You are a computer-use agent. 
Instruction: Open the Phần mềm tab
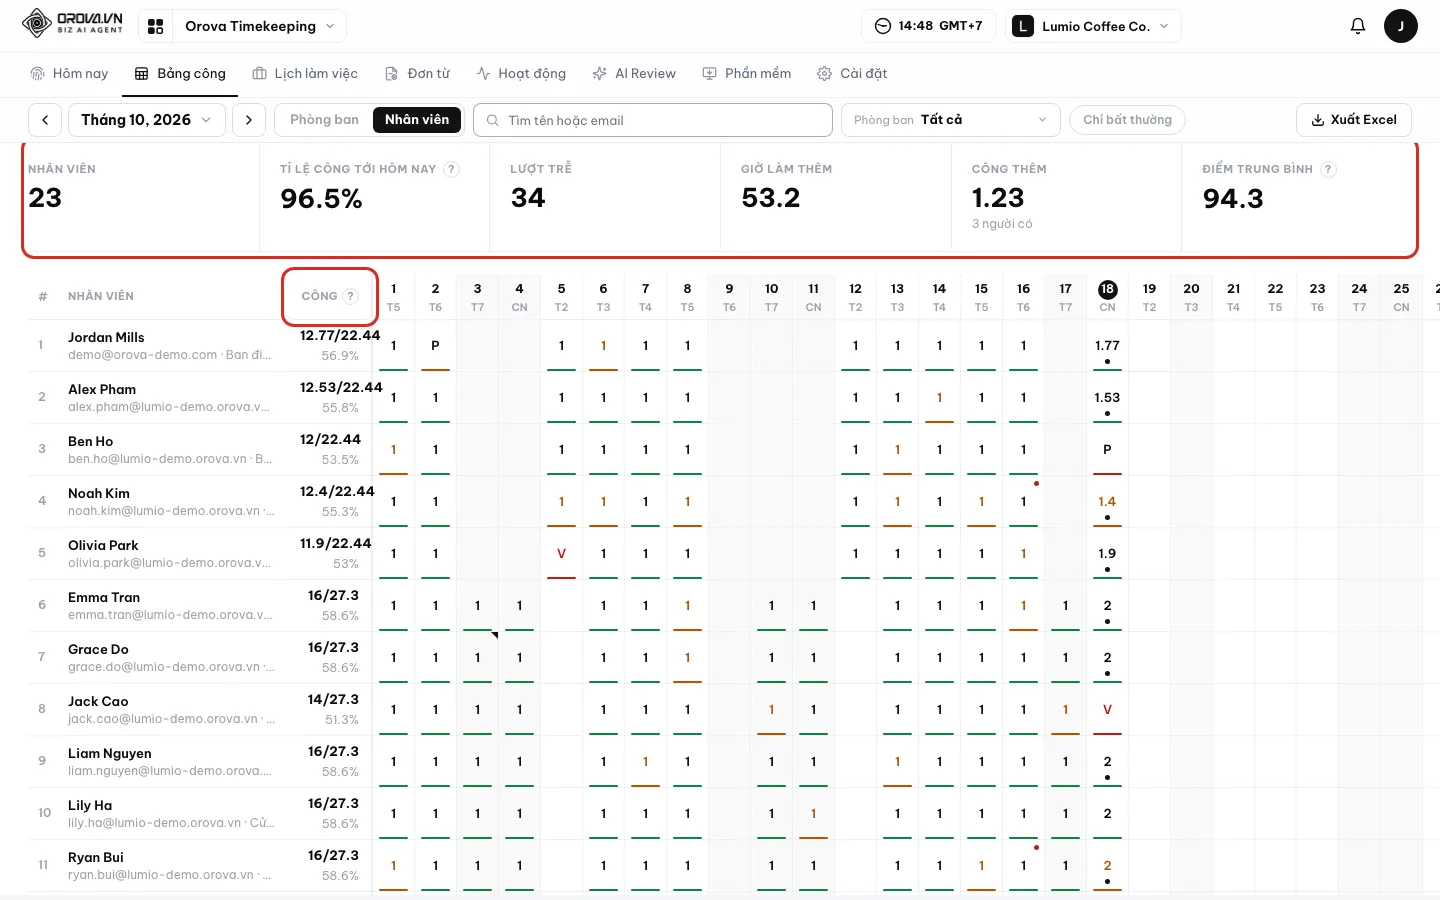point(747,74)
